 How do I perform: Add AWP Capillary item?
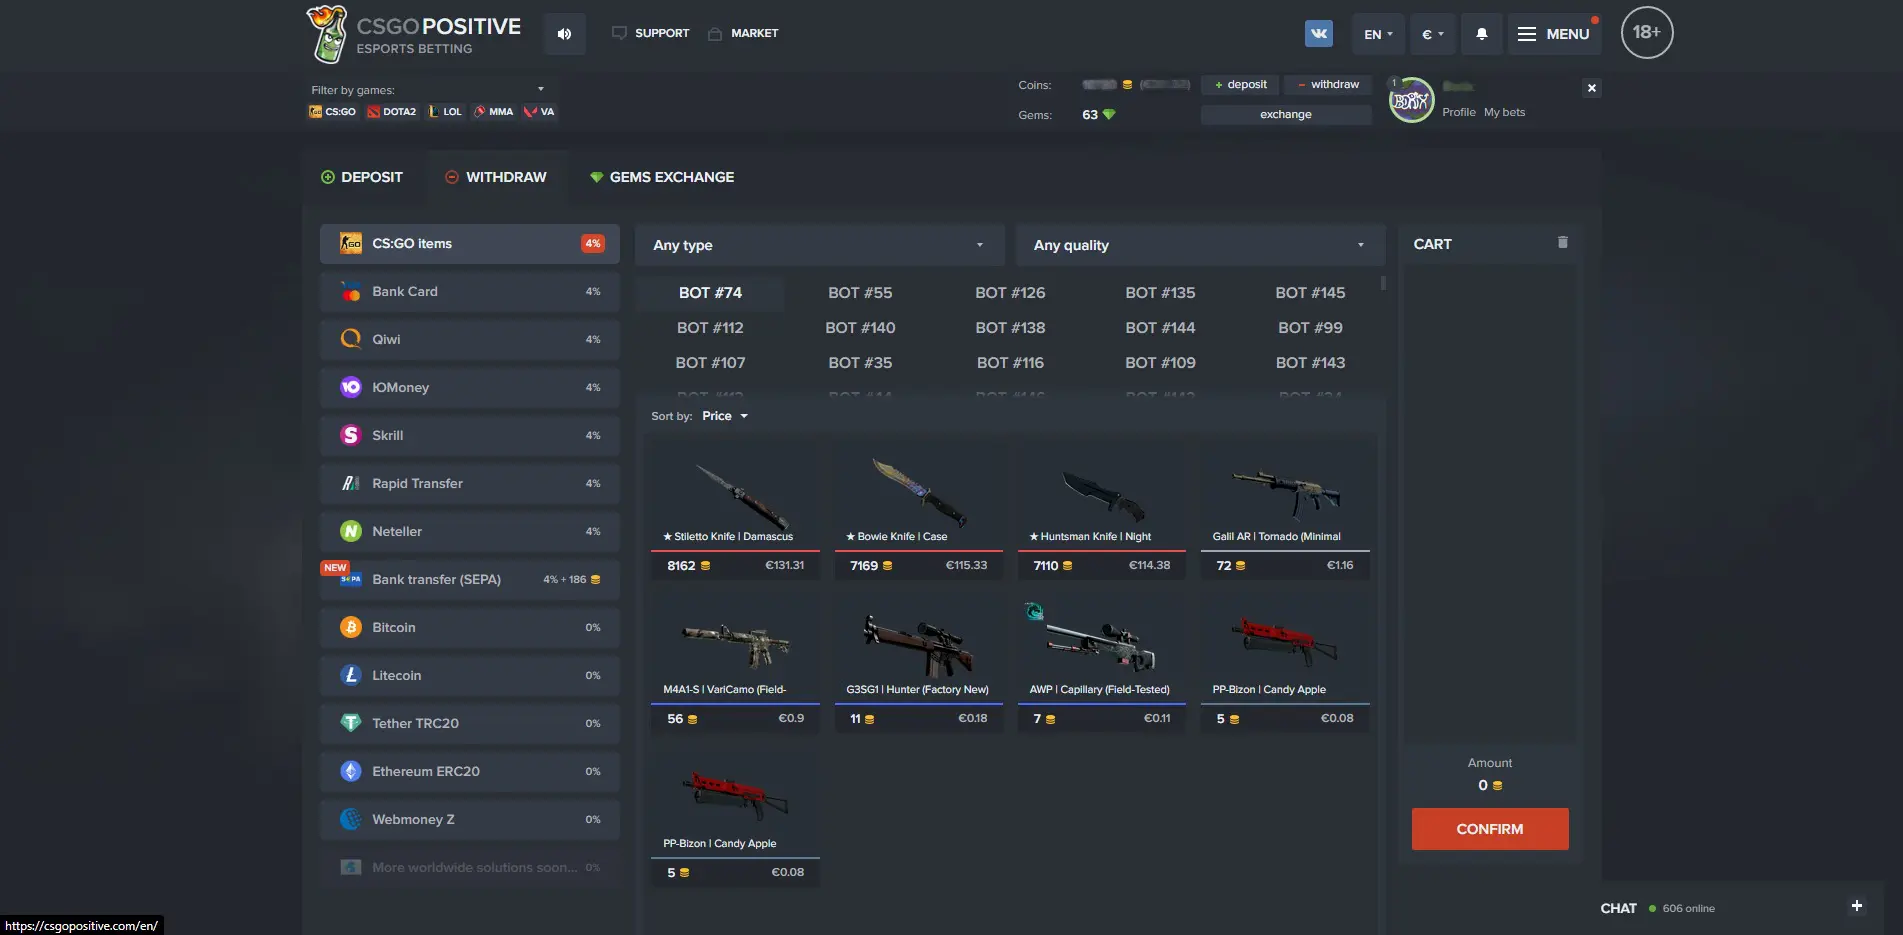pyautogui.click(x=1101, y=664)
